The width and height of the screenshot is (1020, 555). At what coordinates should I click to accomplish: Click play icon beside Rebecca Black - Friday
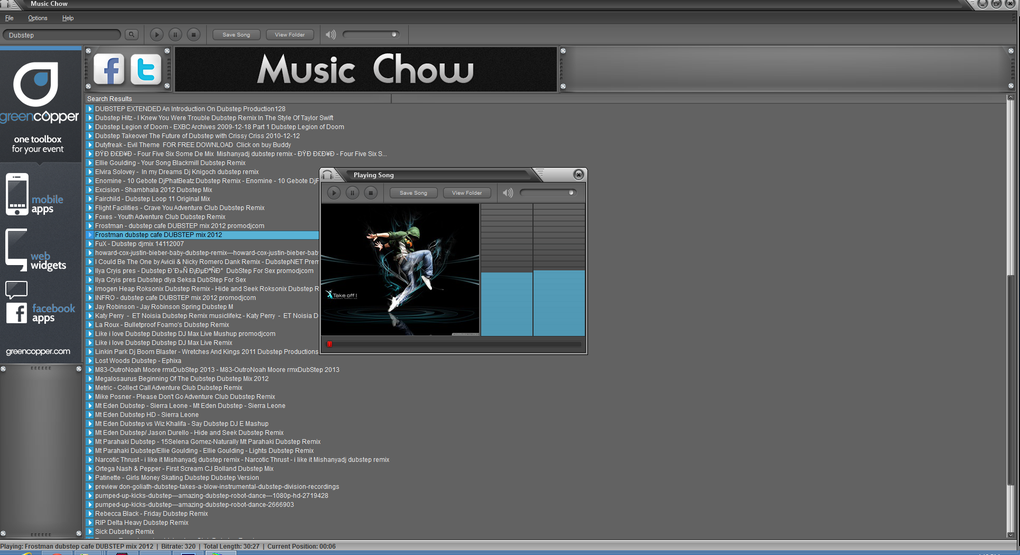tap(90, 514)
